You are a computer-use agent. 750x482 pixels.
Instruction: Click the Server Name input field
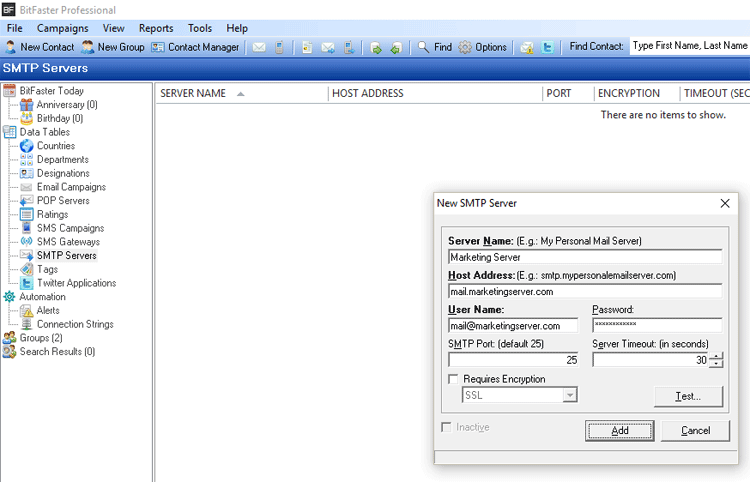585,257
